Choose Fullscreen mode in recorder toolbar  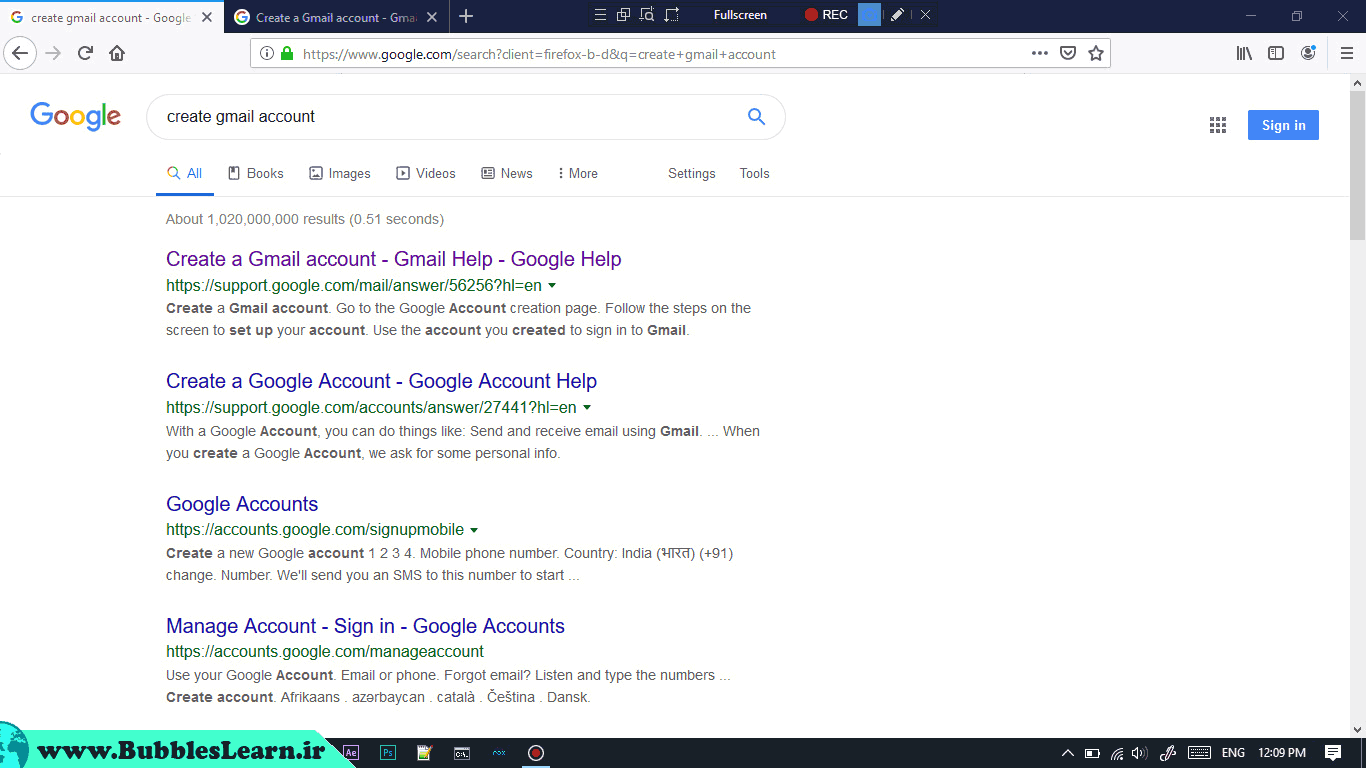tap(740, 15)
